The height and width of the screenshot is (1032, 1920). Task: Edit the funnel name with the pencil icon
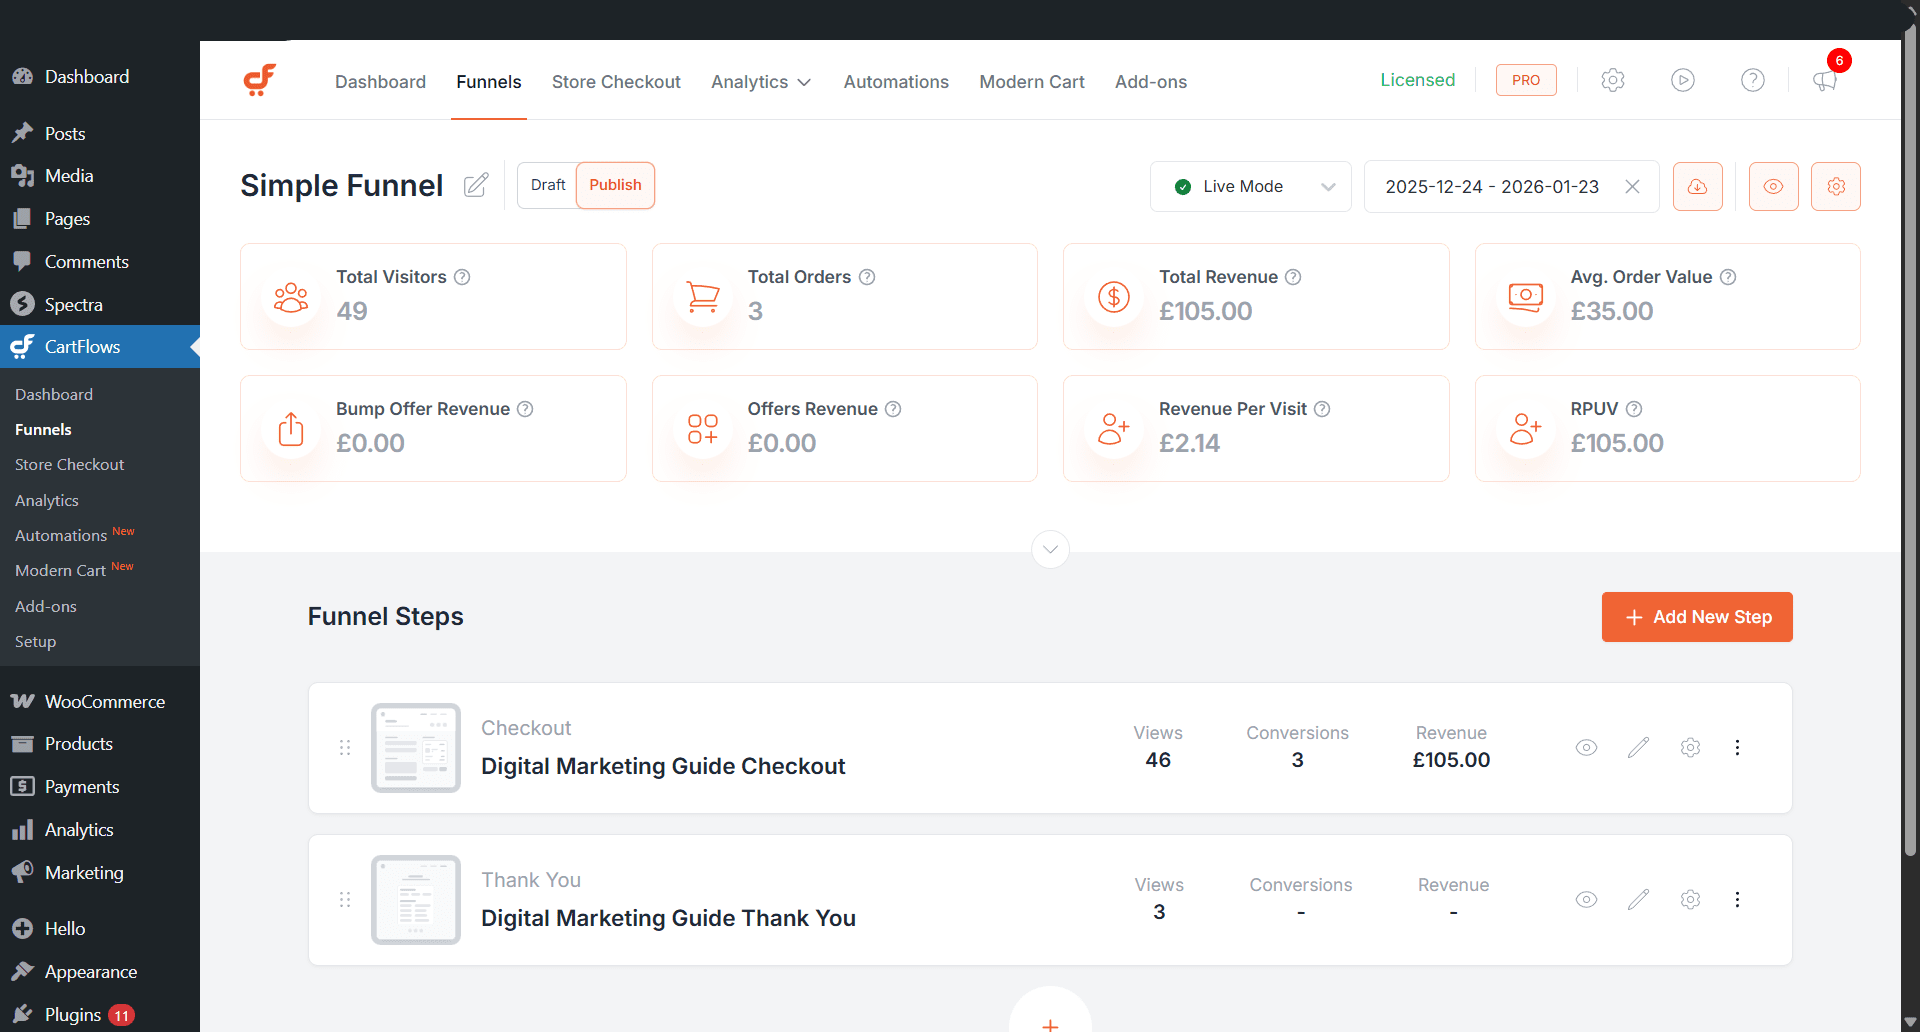point(475,185)
